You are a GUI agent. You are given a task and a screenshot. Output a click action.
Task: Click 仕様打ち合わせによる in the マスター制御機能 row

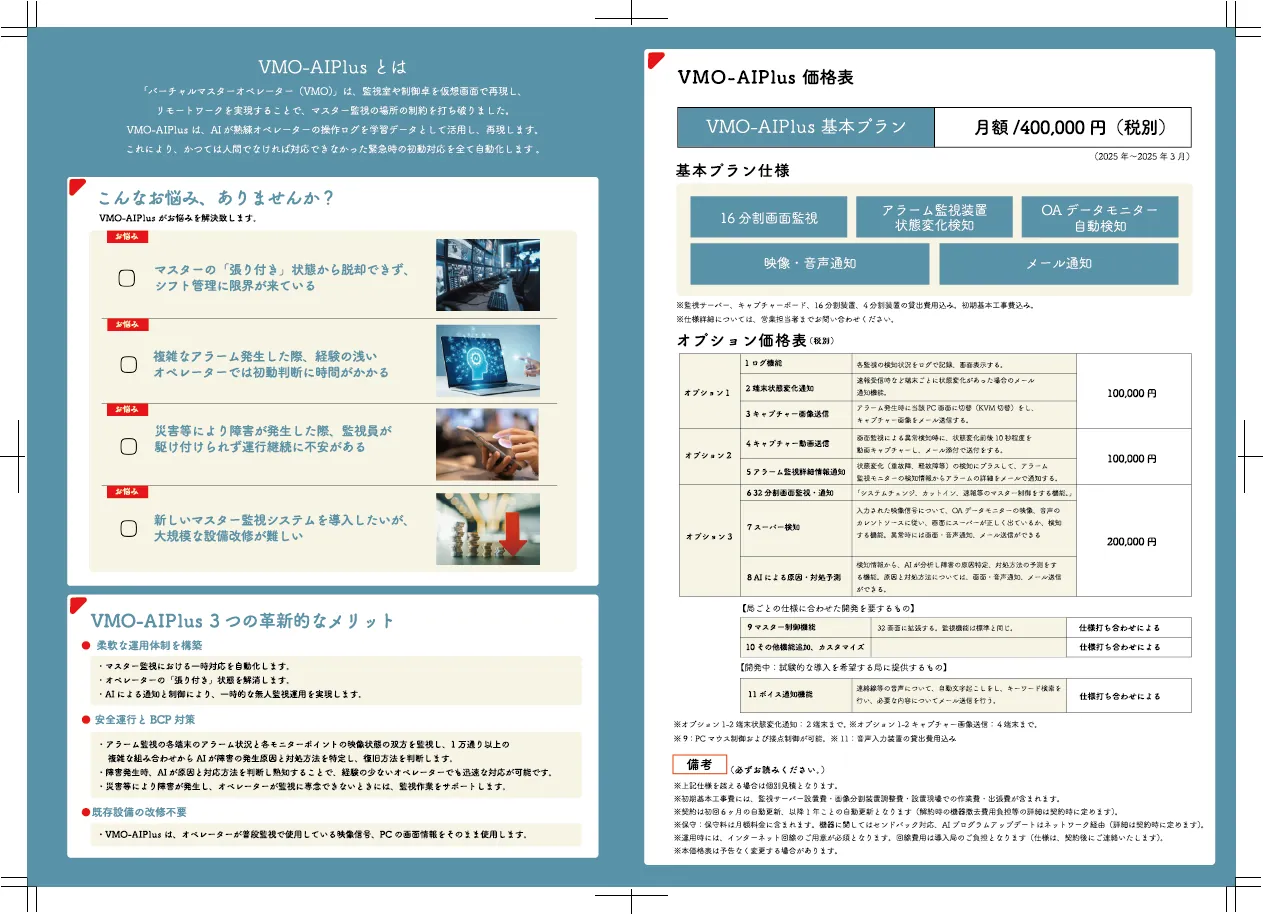tap(1119, 628)
